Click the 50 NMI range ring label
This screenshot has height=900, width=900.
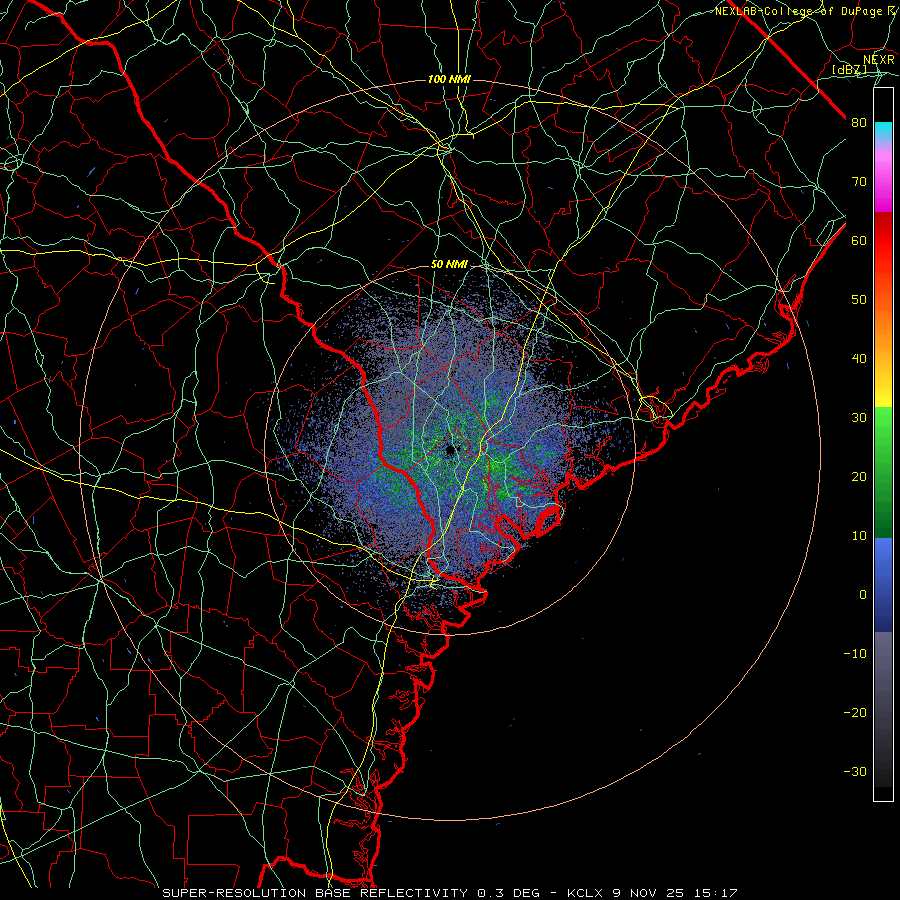tap(449, 265)
